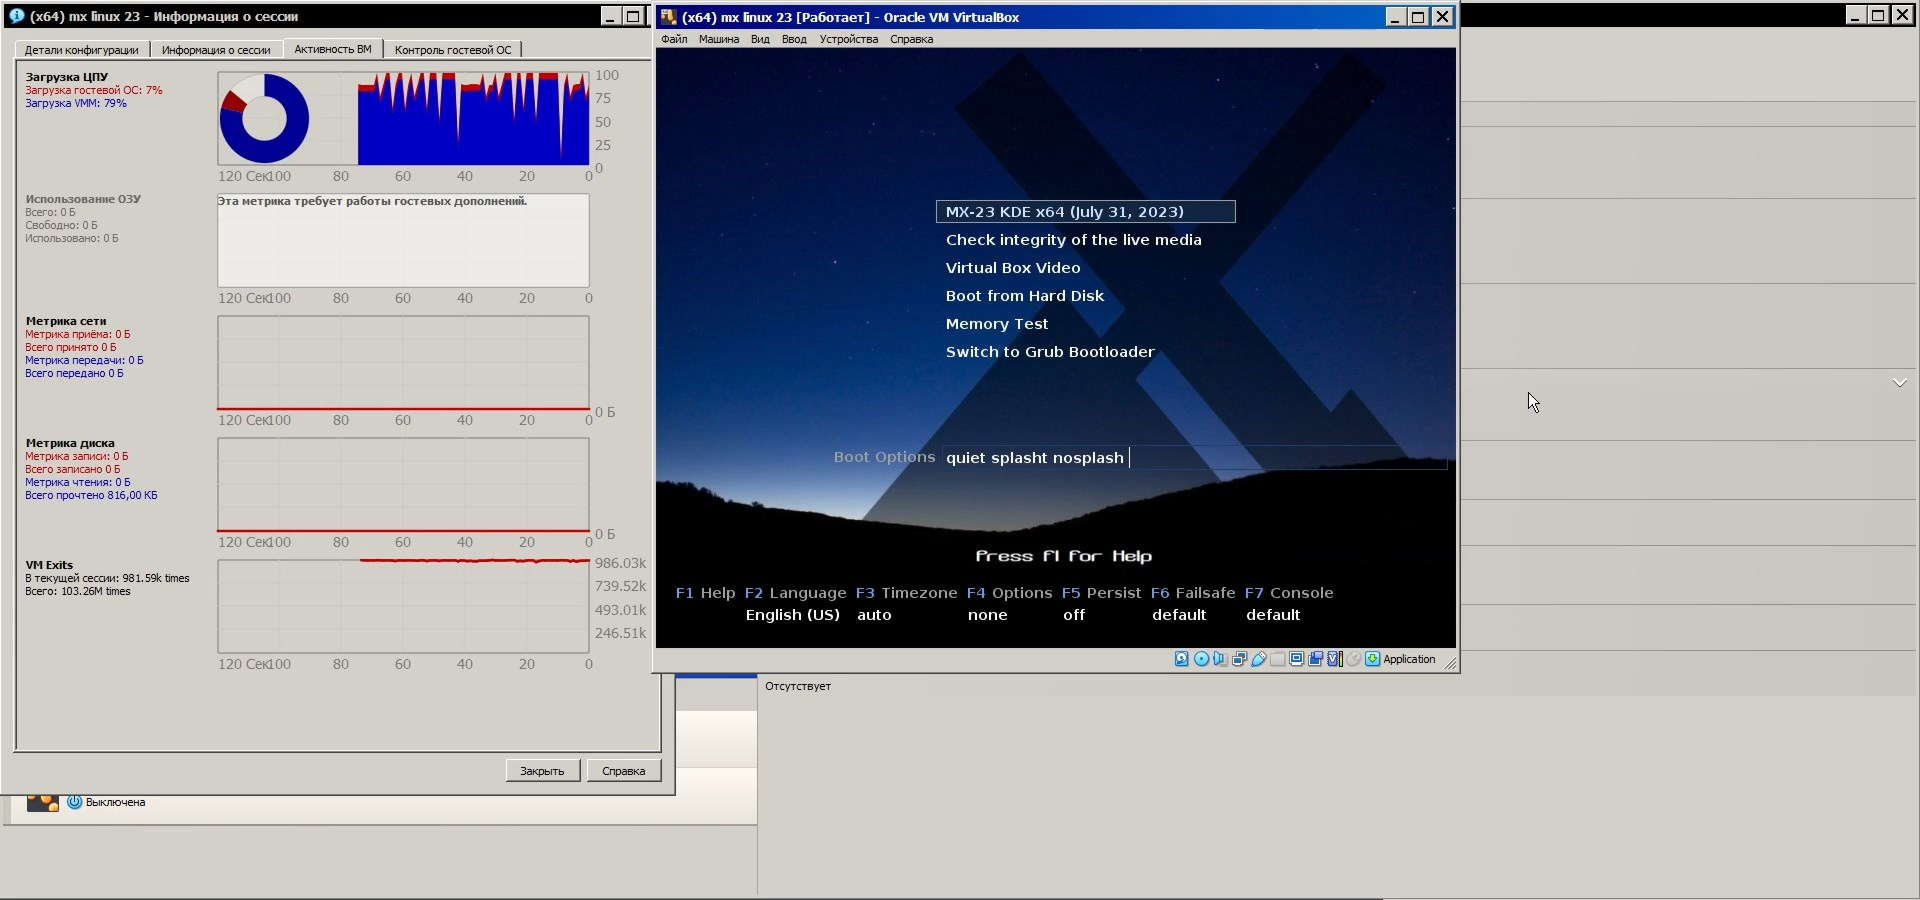
Task: Select Boot from Hard Disk entry
Action: [x=1024, y=296]
